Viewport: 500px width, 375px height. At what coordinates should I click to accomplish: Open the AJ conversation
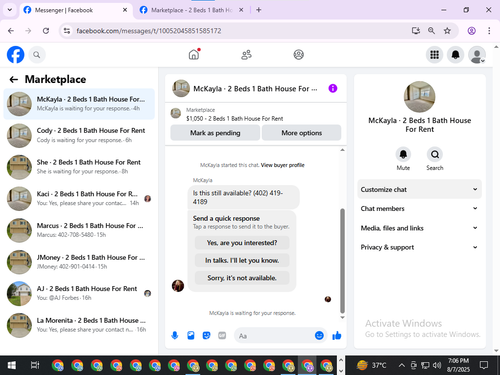tap(79, 293)
